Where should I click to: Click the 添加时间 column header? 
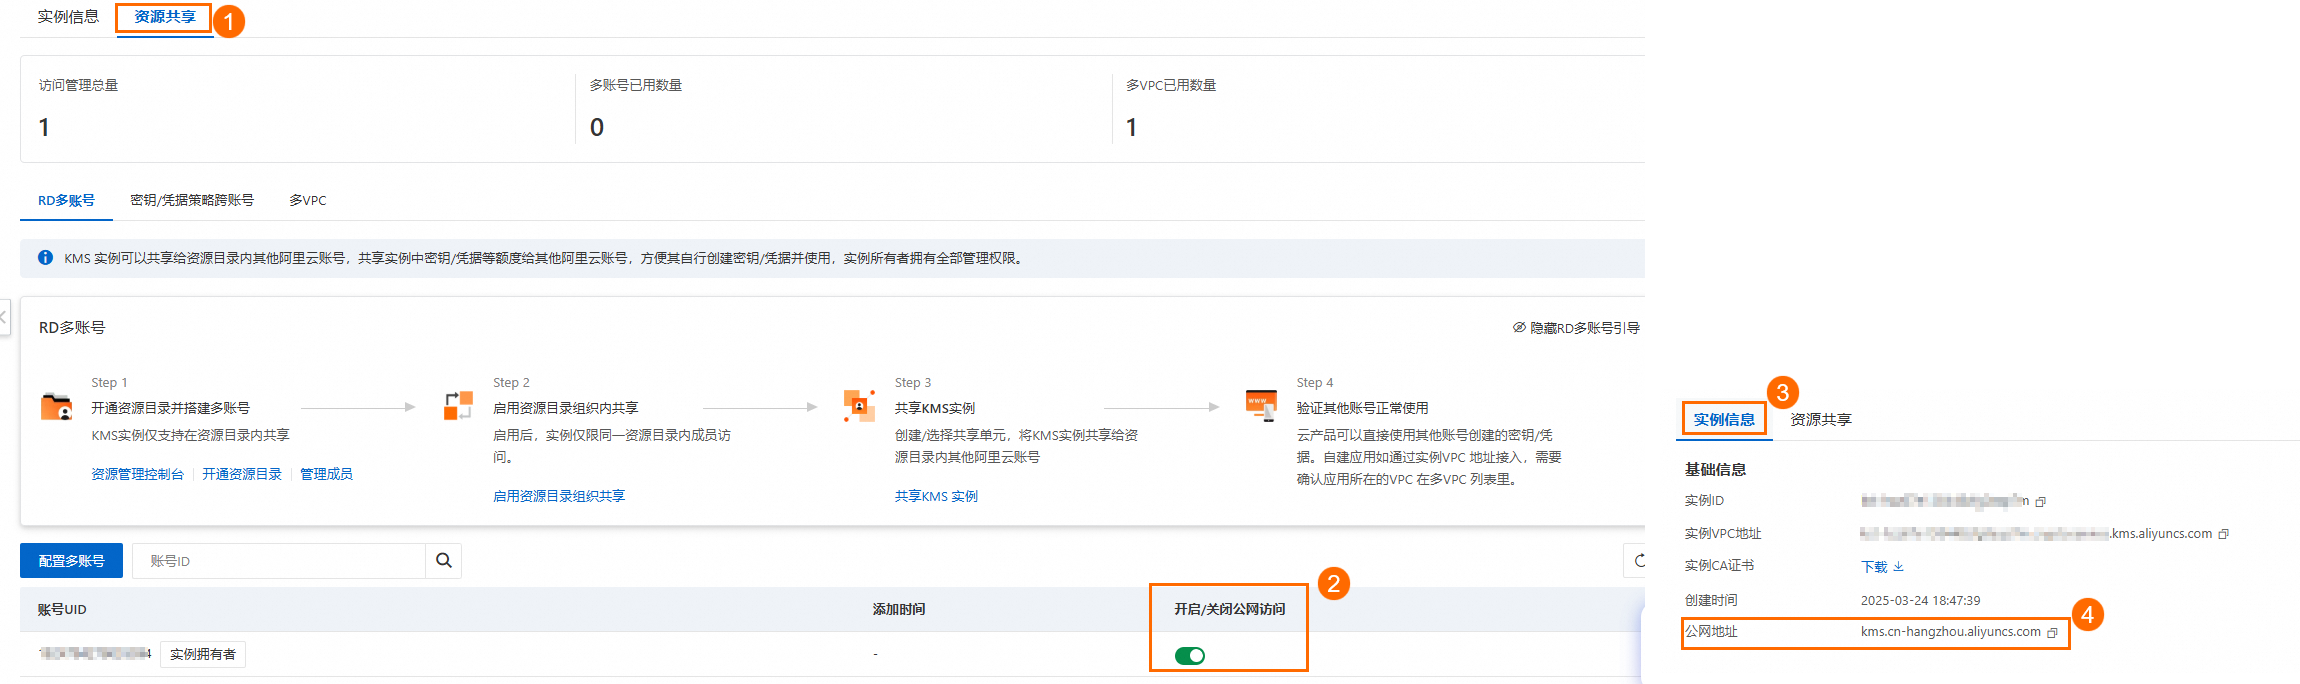click(899, 609)
